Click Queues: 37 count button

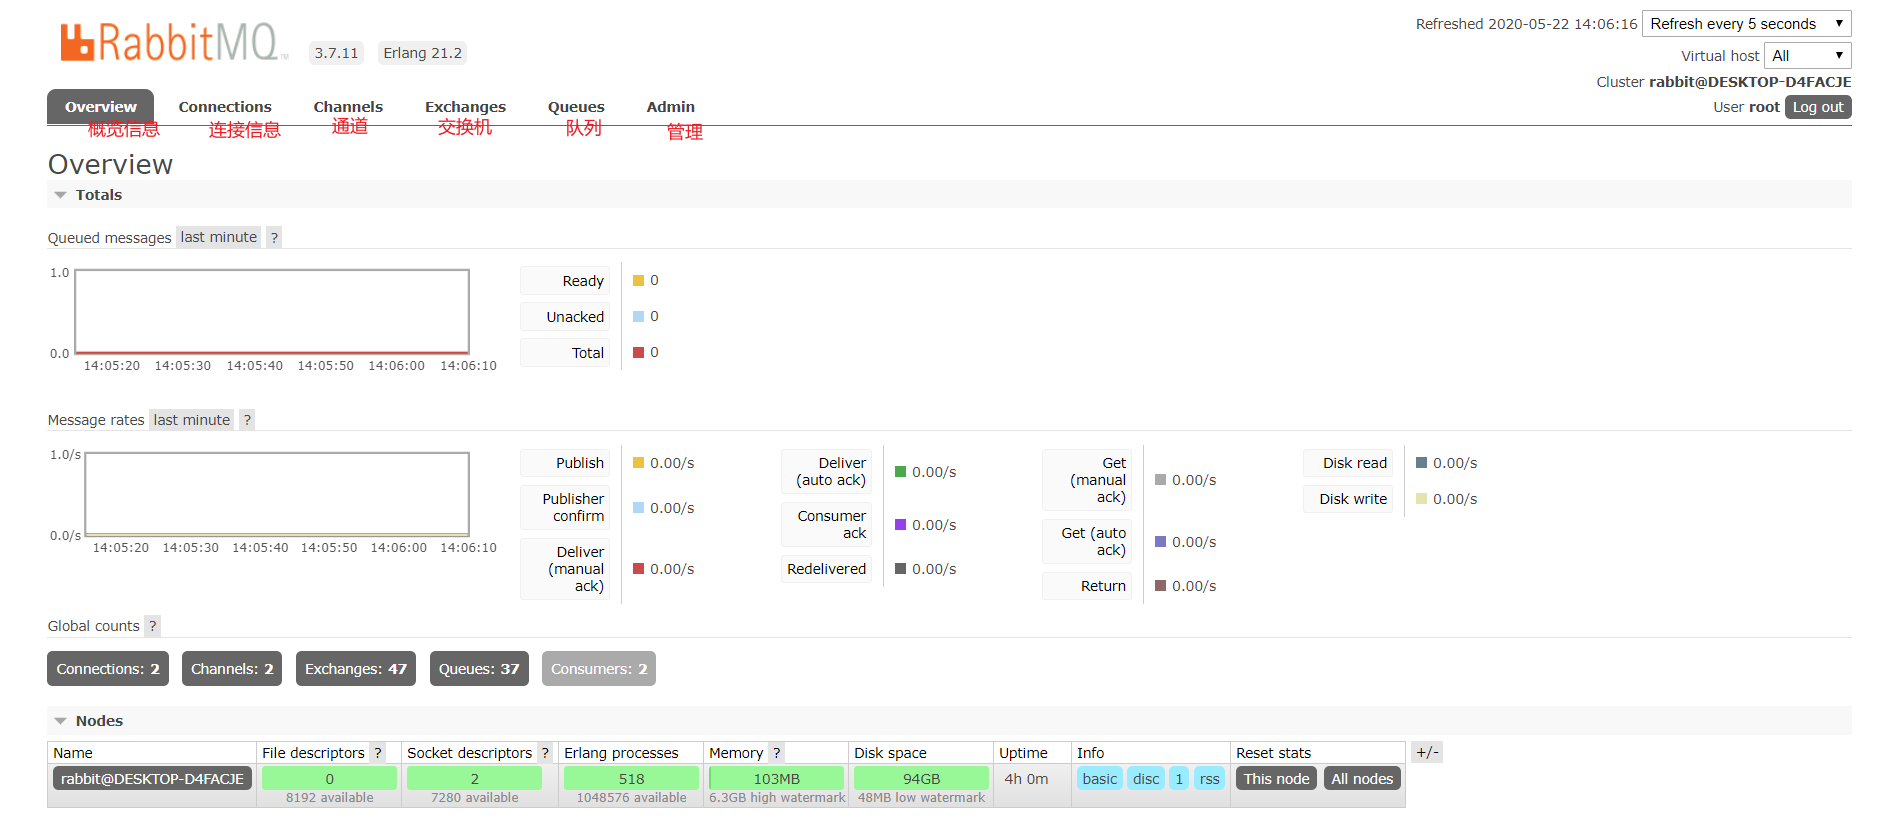tap(479, 669)
